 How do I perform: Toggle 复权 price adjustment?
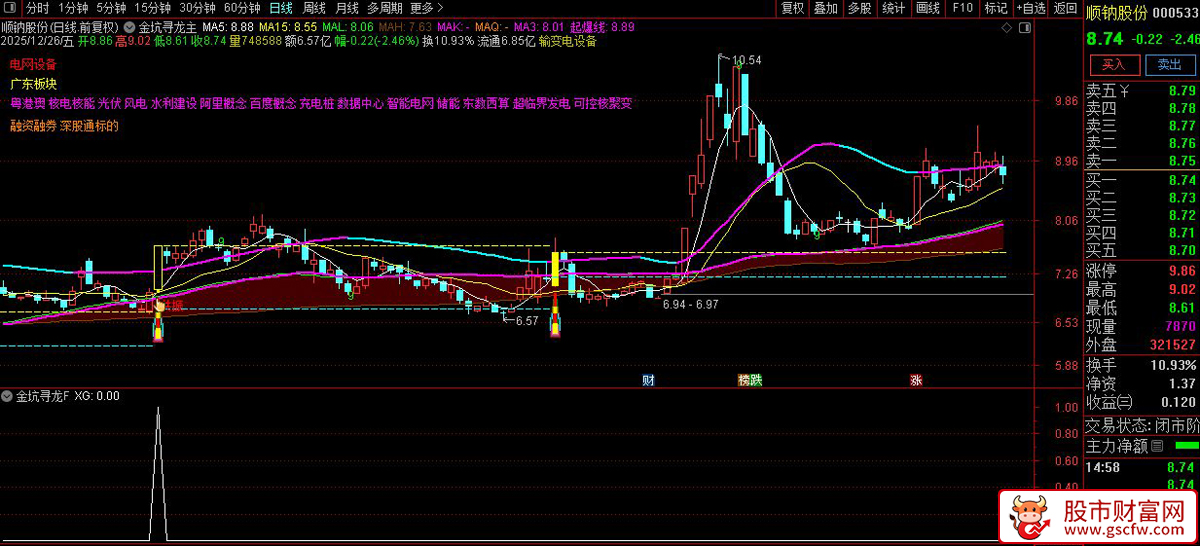[x=792, y=8]
